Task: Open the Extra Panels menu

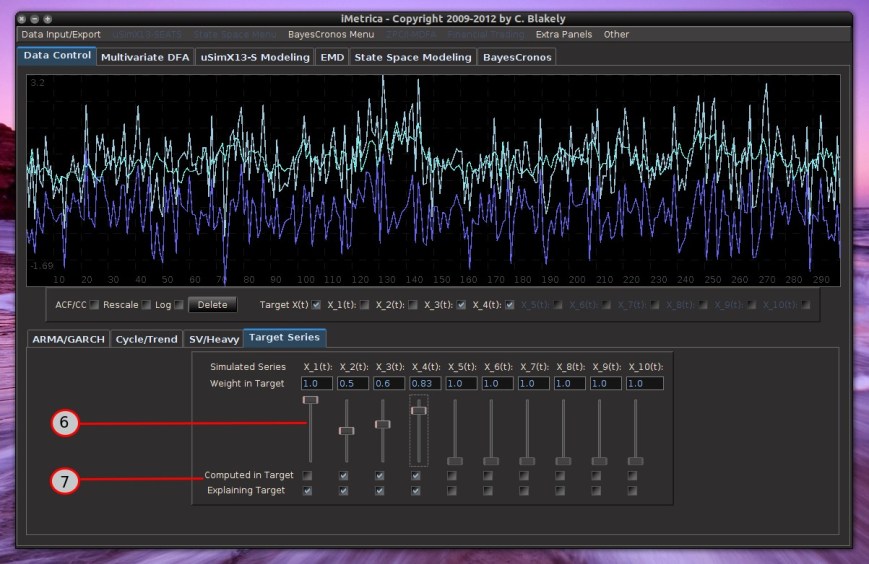Action: (x=564, y=34)
